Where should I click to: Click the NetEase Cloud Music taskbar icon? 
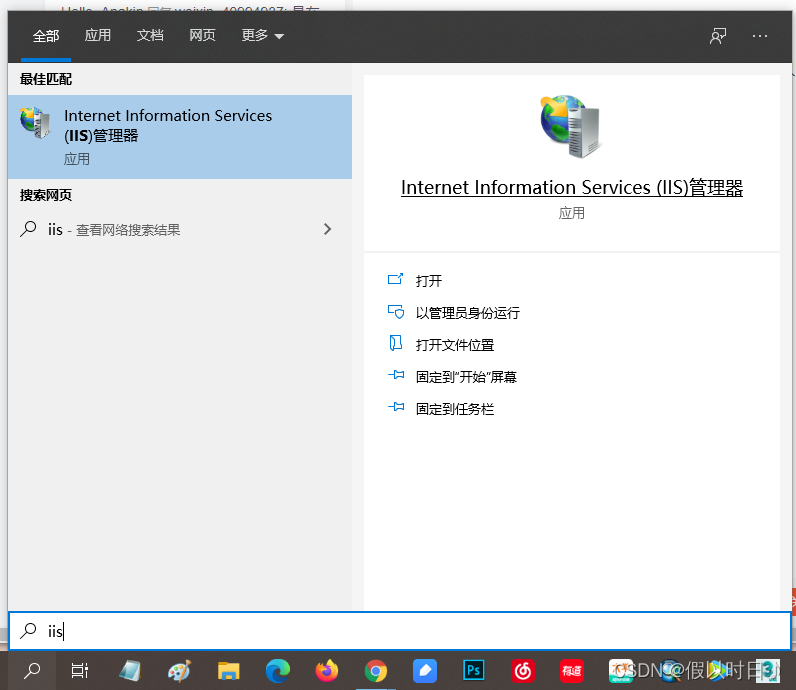(522, 671)
